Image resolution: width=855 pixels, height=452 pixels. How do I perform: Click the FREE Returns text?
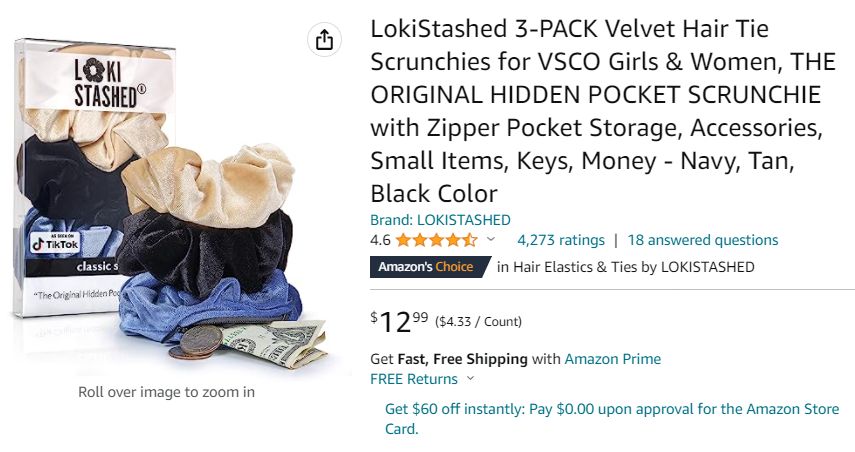pyautogui.click(x=414, y=379)
